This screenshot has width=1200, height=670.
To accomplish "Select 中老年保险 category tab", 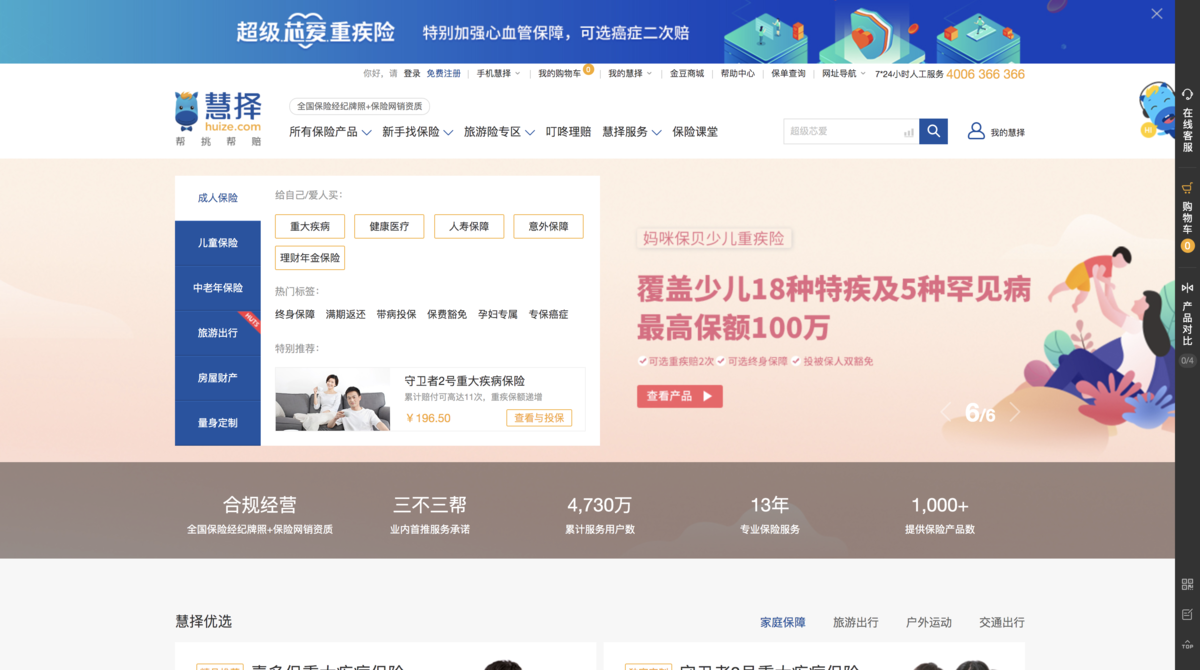I will click(218, 288).
